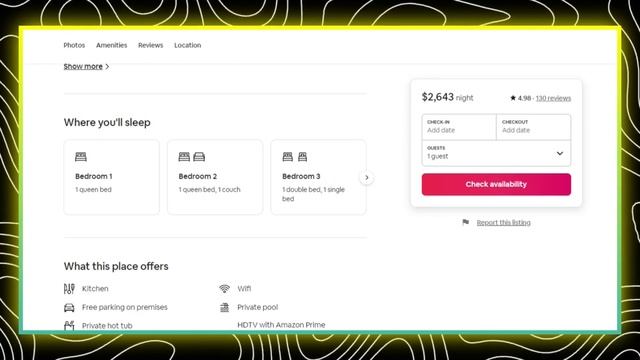Expand description with Show more

click(86, 67)
